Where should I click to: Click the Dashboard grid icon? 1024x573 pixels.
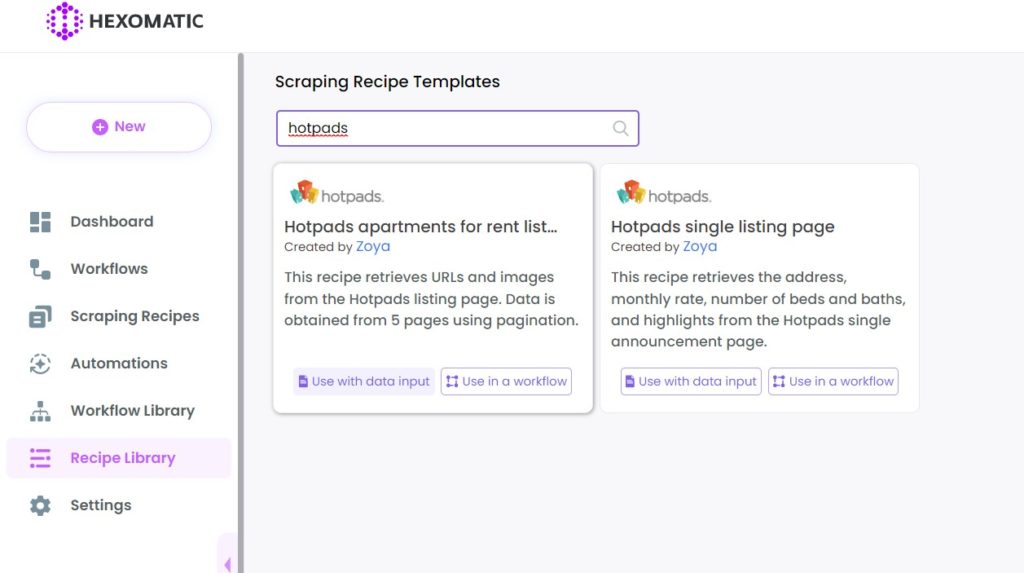(40, 222)
